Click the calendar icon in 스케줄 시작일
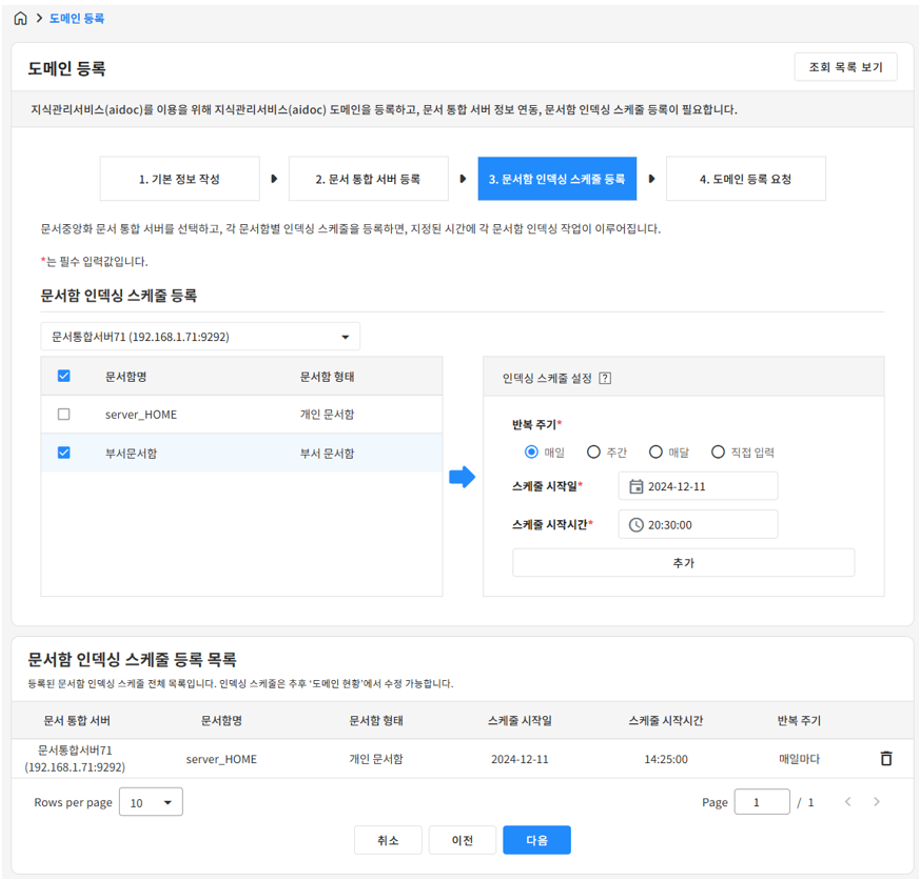 [636, 487]
